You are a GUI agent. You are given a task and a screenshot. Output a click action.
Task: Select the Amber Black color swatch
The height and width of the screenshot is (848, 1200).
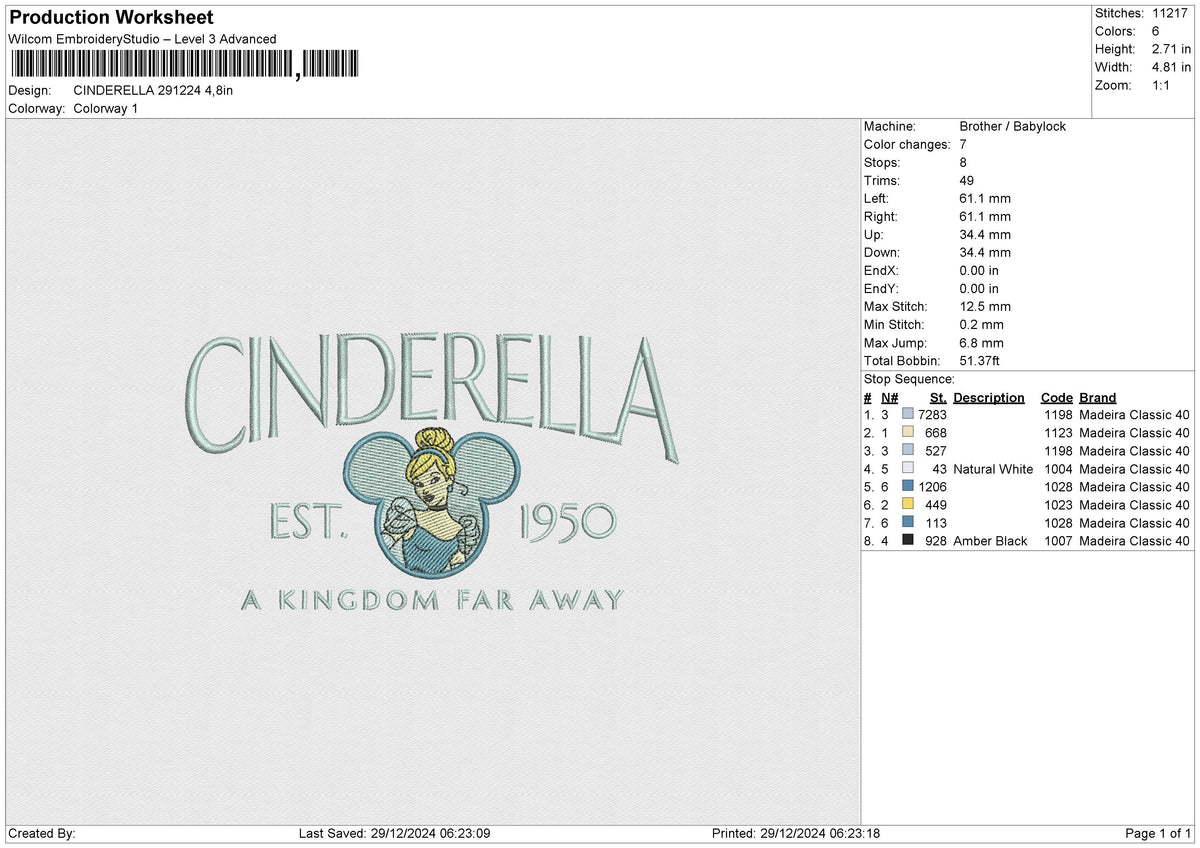(x=908, y=541)
